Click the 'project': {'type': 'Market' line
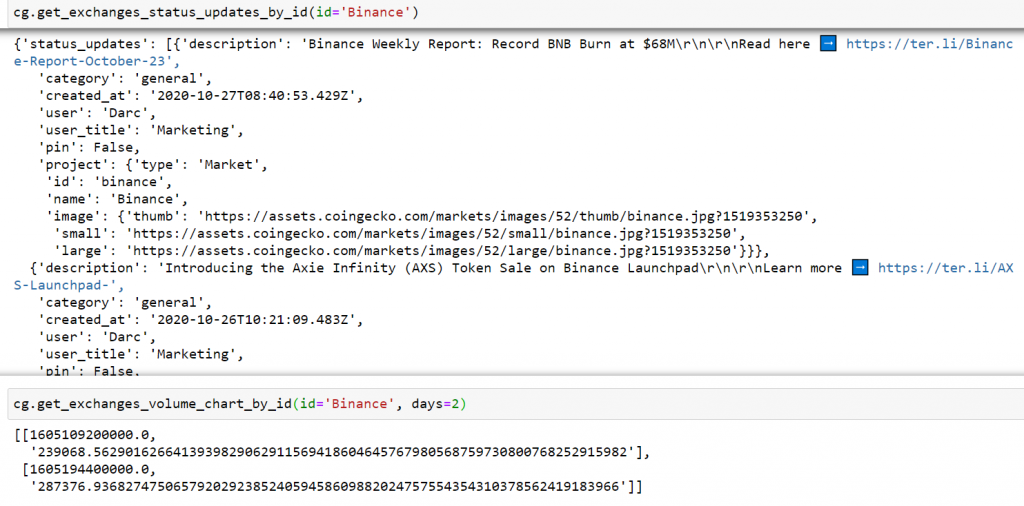1024x506 pixels. click(x=153, y=165)
